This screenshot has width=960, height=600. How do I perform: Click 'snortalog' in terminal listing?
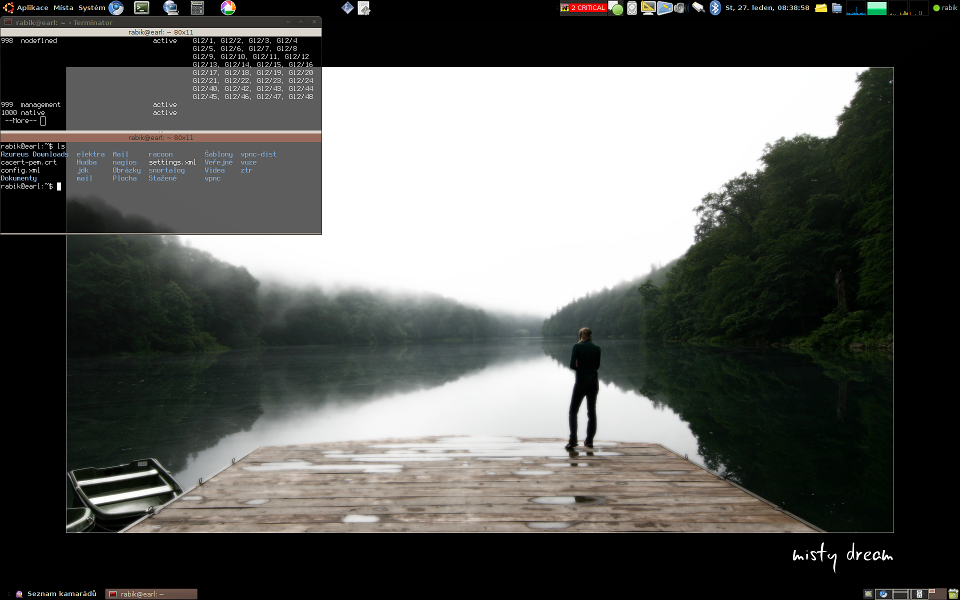(x=167, y=170)
